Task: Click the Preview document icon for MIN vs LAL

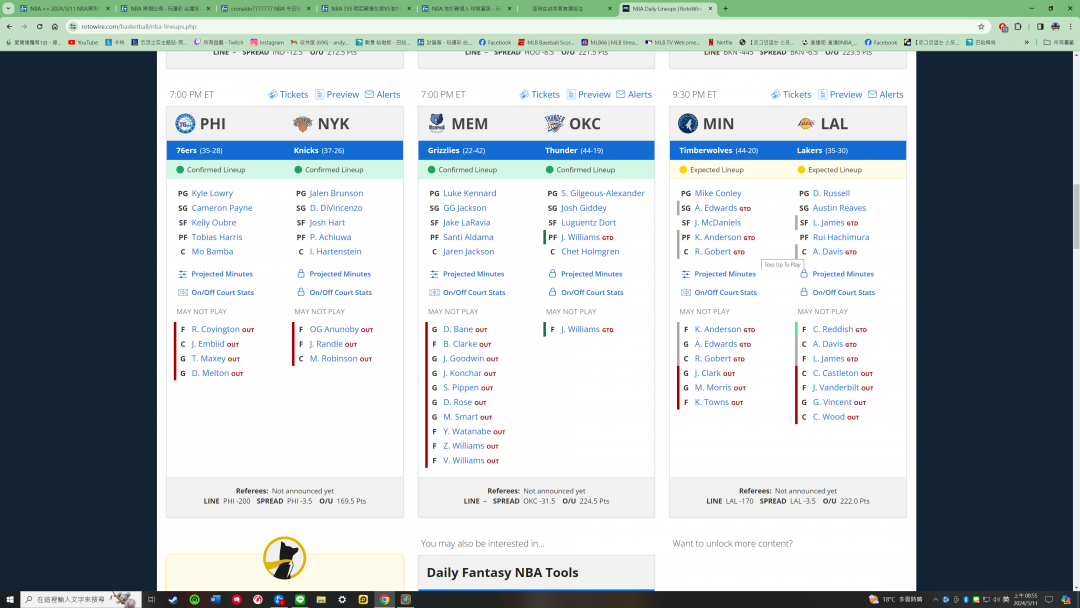Action: coord(822,94)
